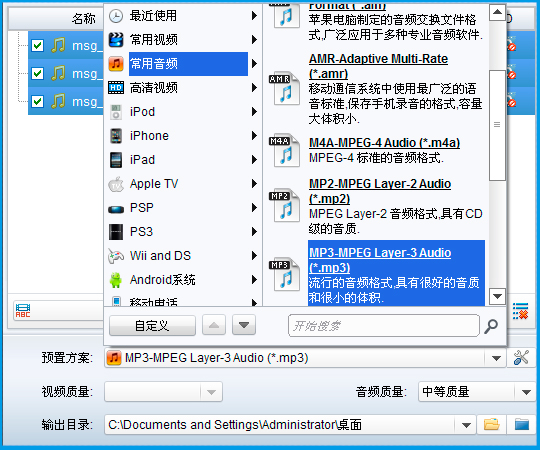
Task: Expand the iPhone submenu arrow
Action: tap(254, 136)
